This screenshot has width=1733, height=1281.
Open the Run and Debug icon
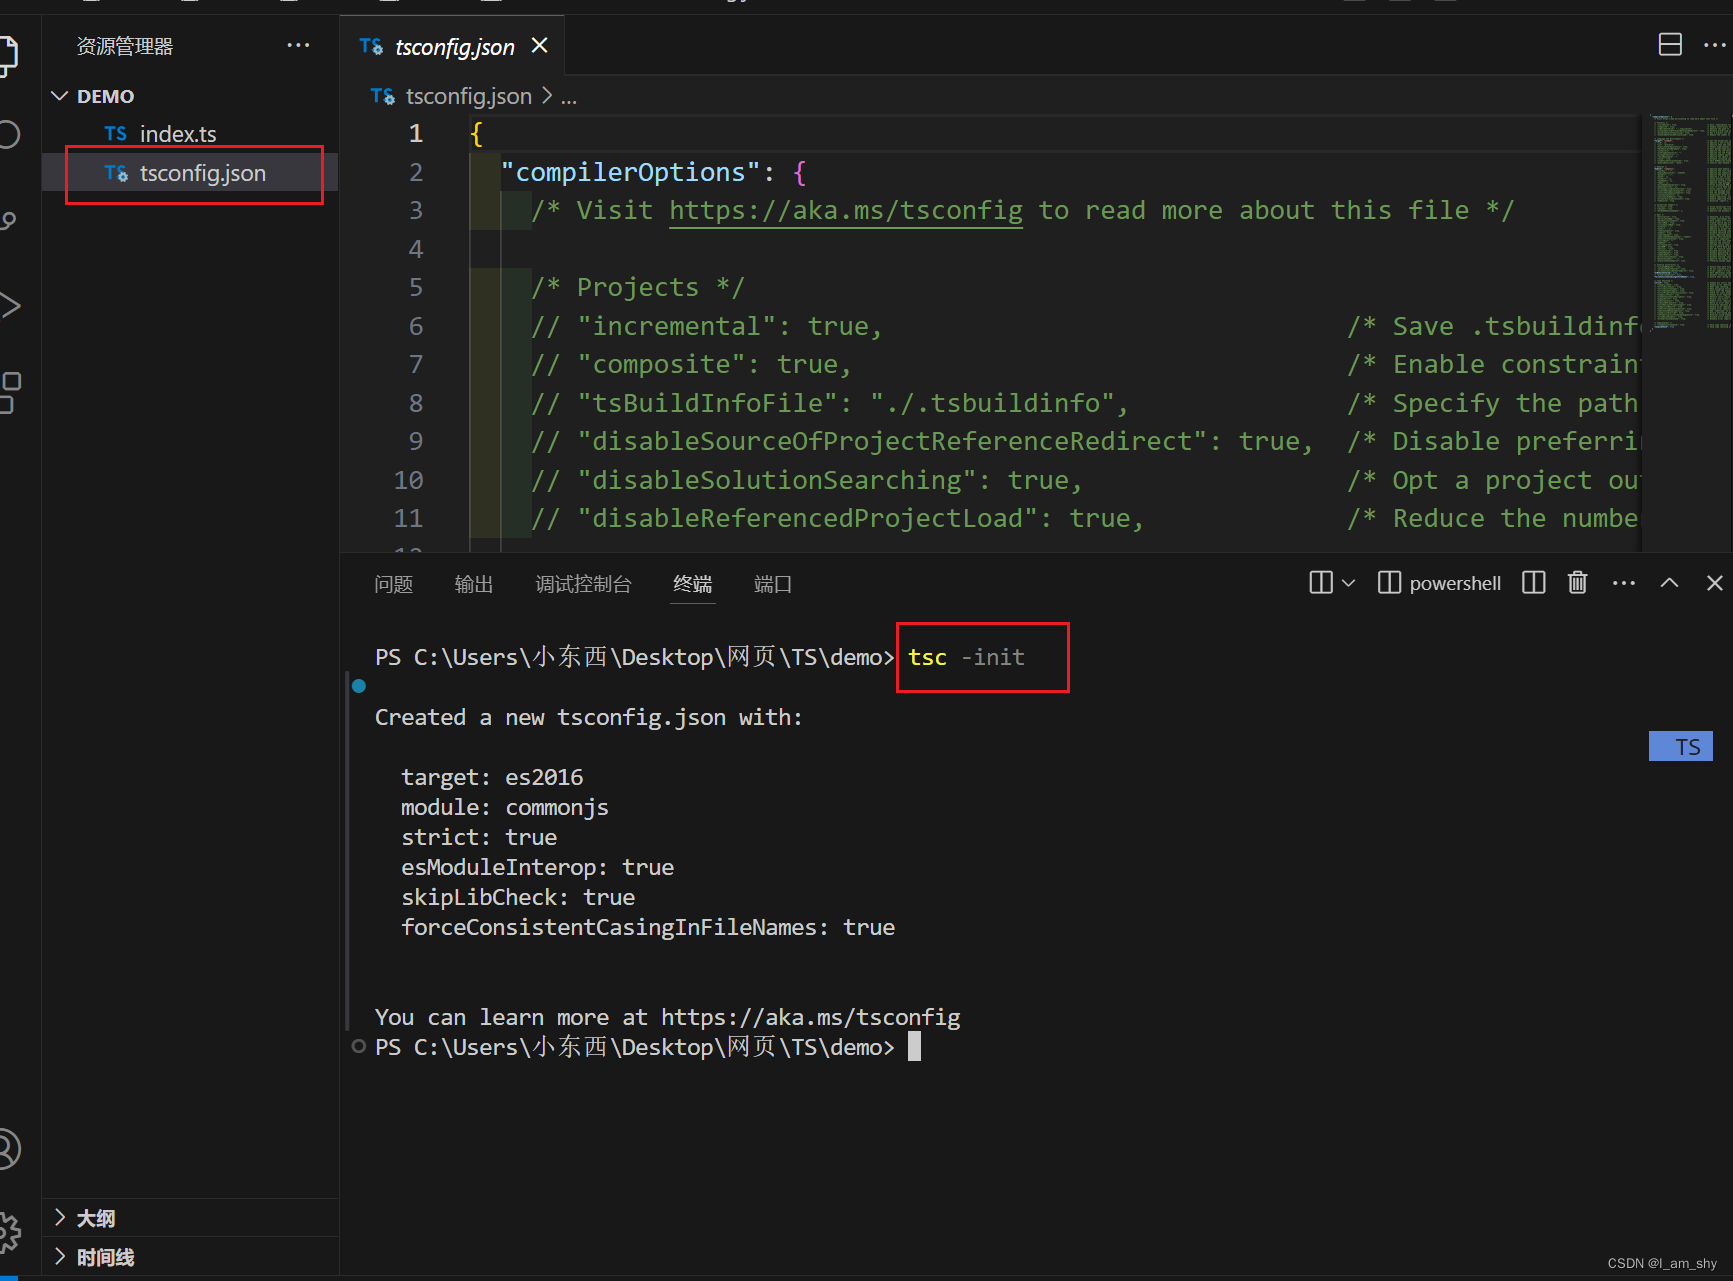pyautogui.click(x=9, y=306)
